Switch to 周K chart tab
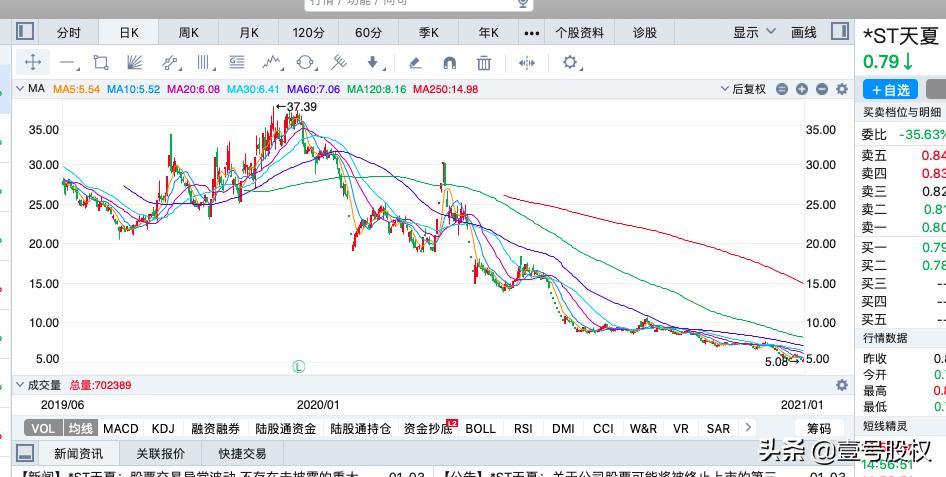The height and width of the screenshot is (477, 946). (x=188, y=33)
